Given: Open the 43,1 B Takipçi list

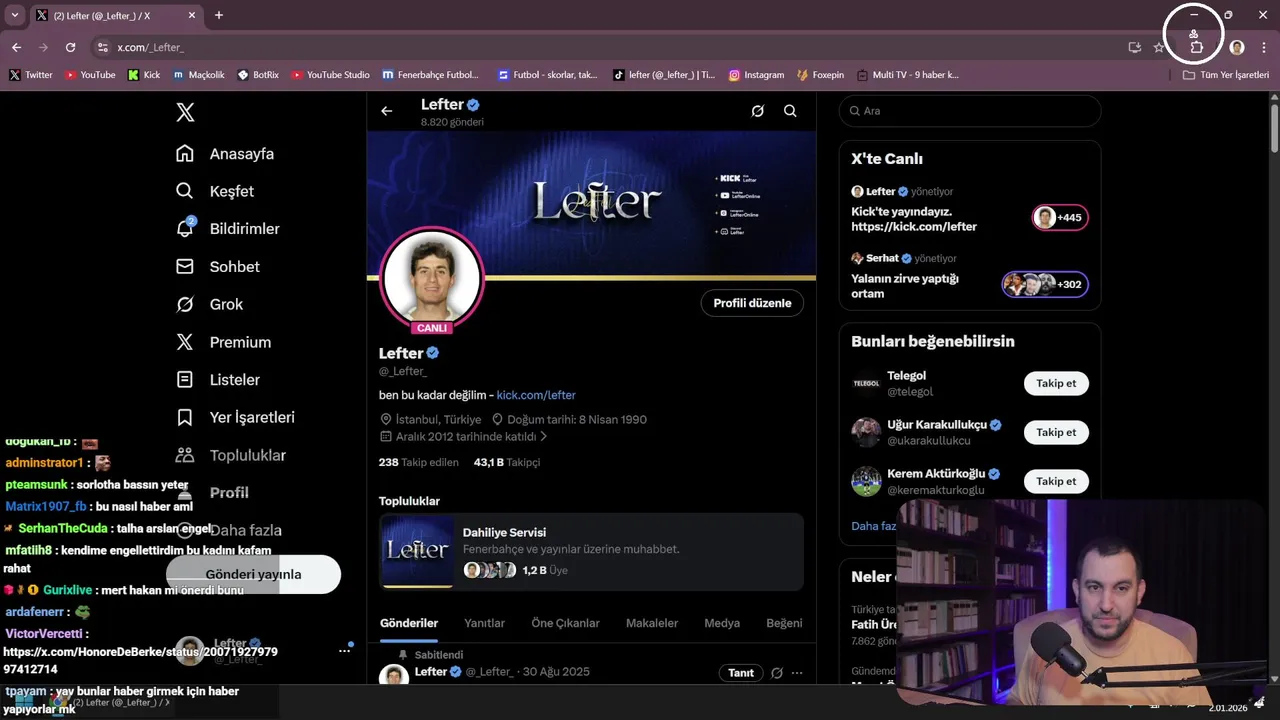Looking at the screenshot, I should tap(507, 462).
